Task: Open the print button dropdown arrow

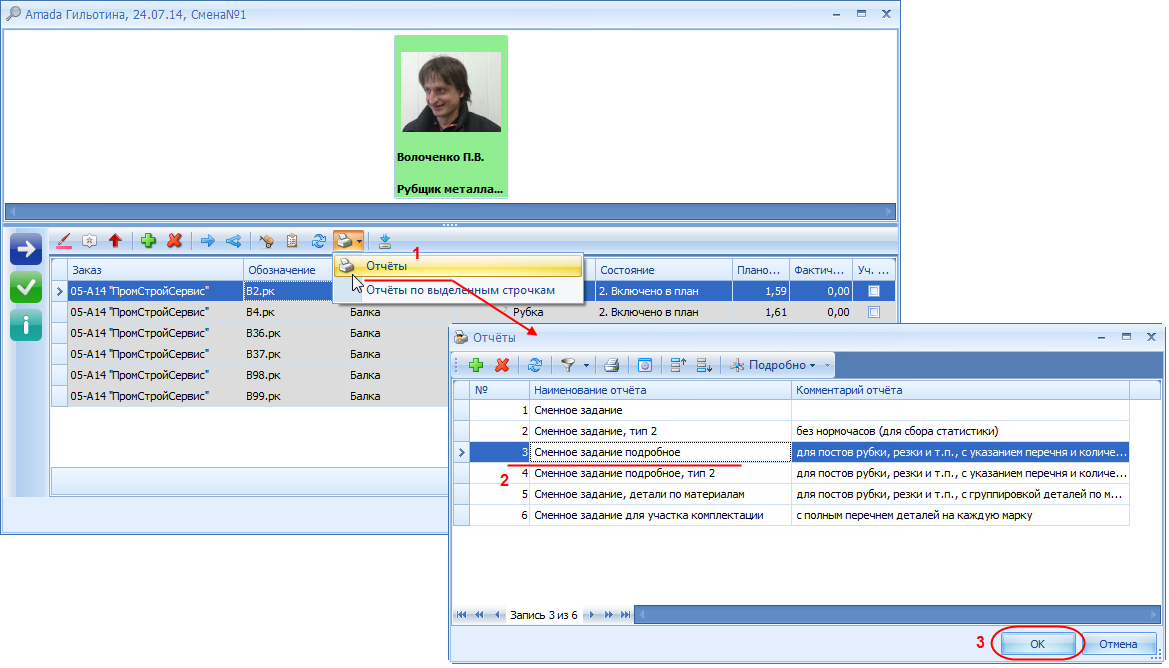Action: [x=359, y=241]
